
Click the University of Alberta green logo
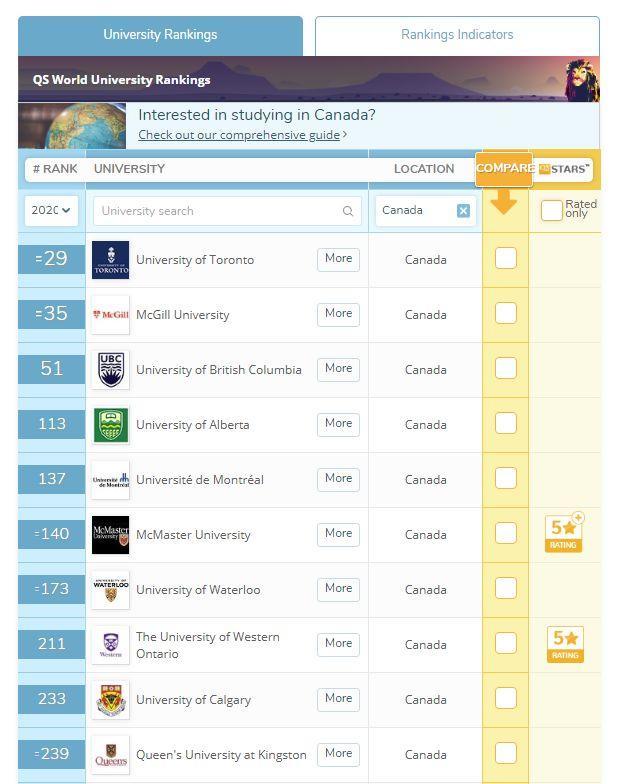pyautogui.click(x=110, y=424)
